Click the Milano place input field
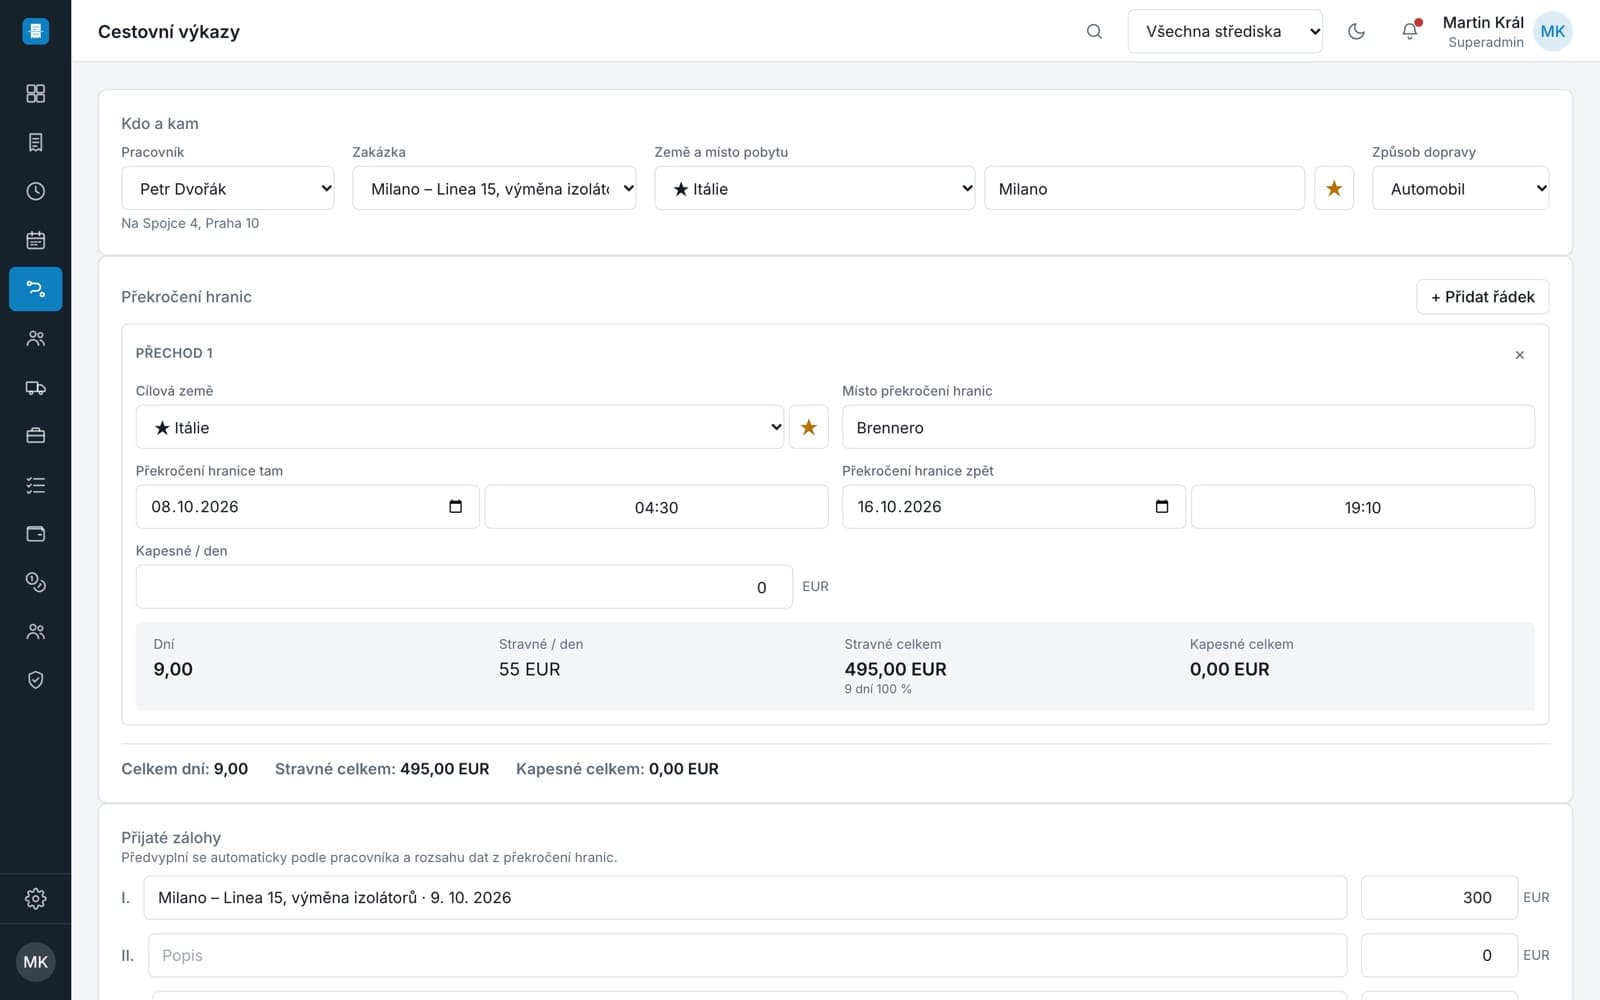The height and width of the screenshot is (1000, 1600). (1145, 188)
